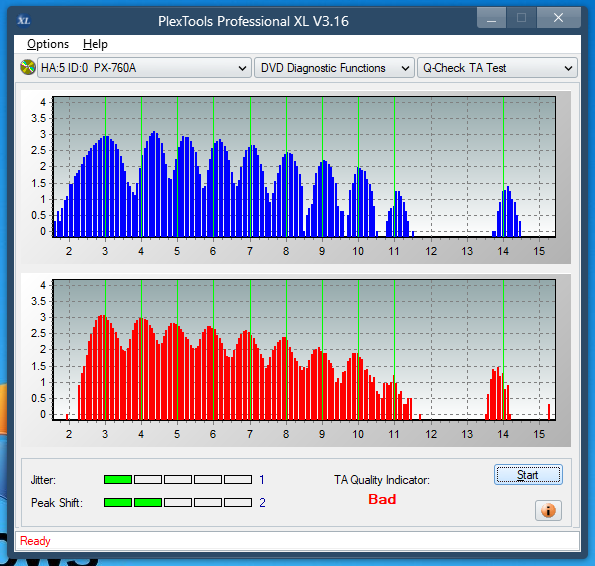Click the disc drive icon beside the drive selector

click(x=28, y=68)
